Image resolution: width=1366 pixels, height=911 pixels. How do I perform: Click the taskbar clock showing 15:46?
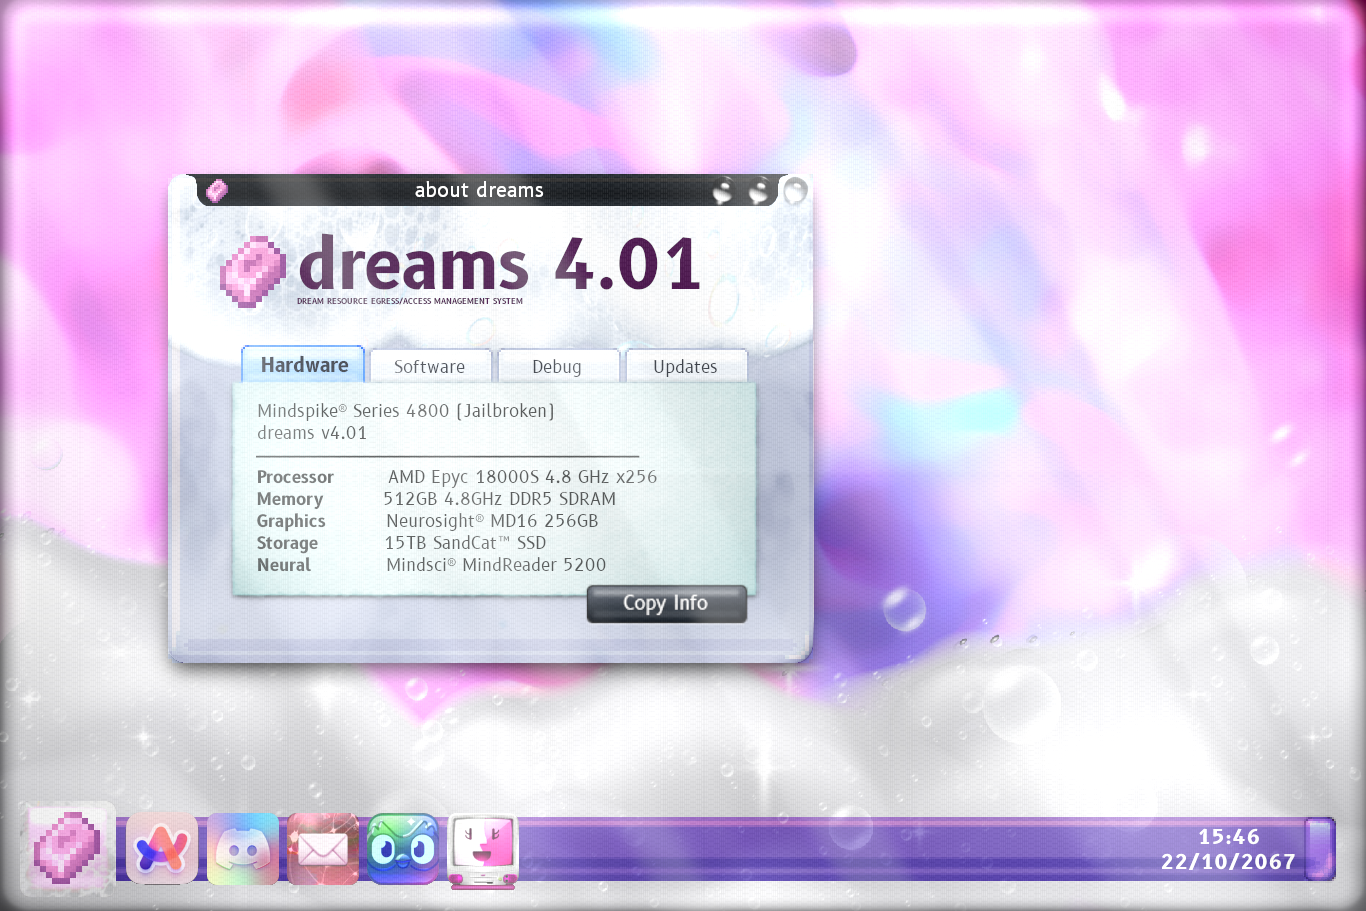point(1228,837)
